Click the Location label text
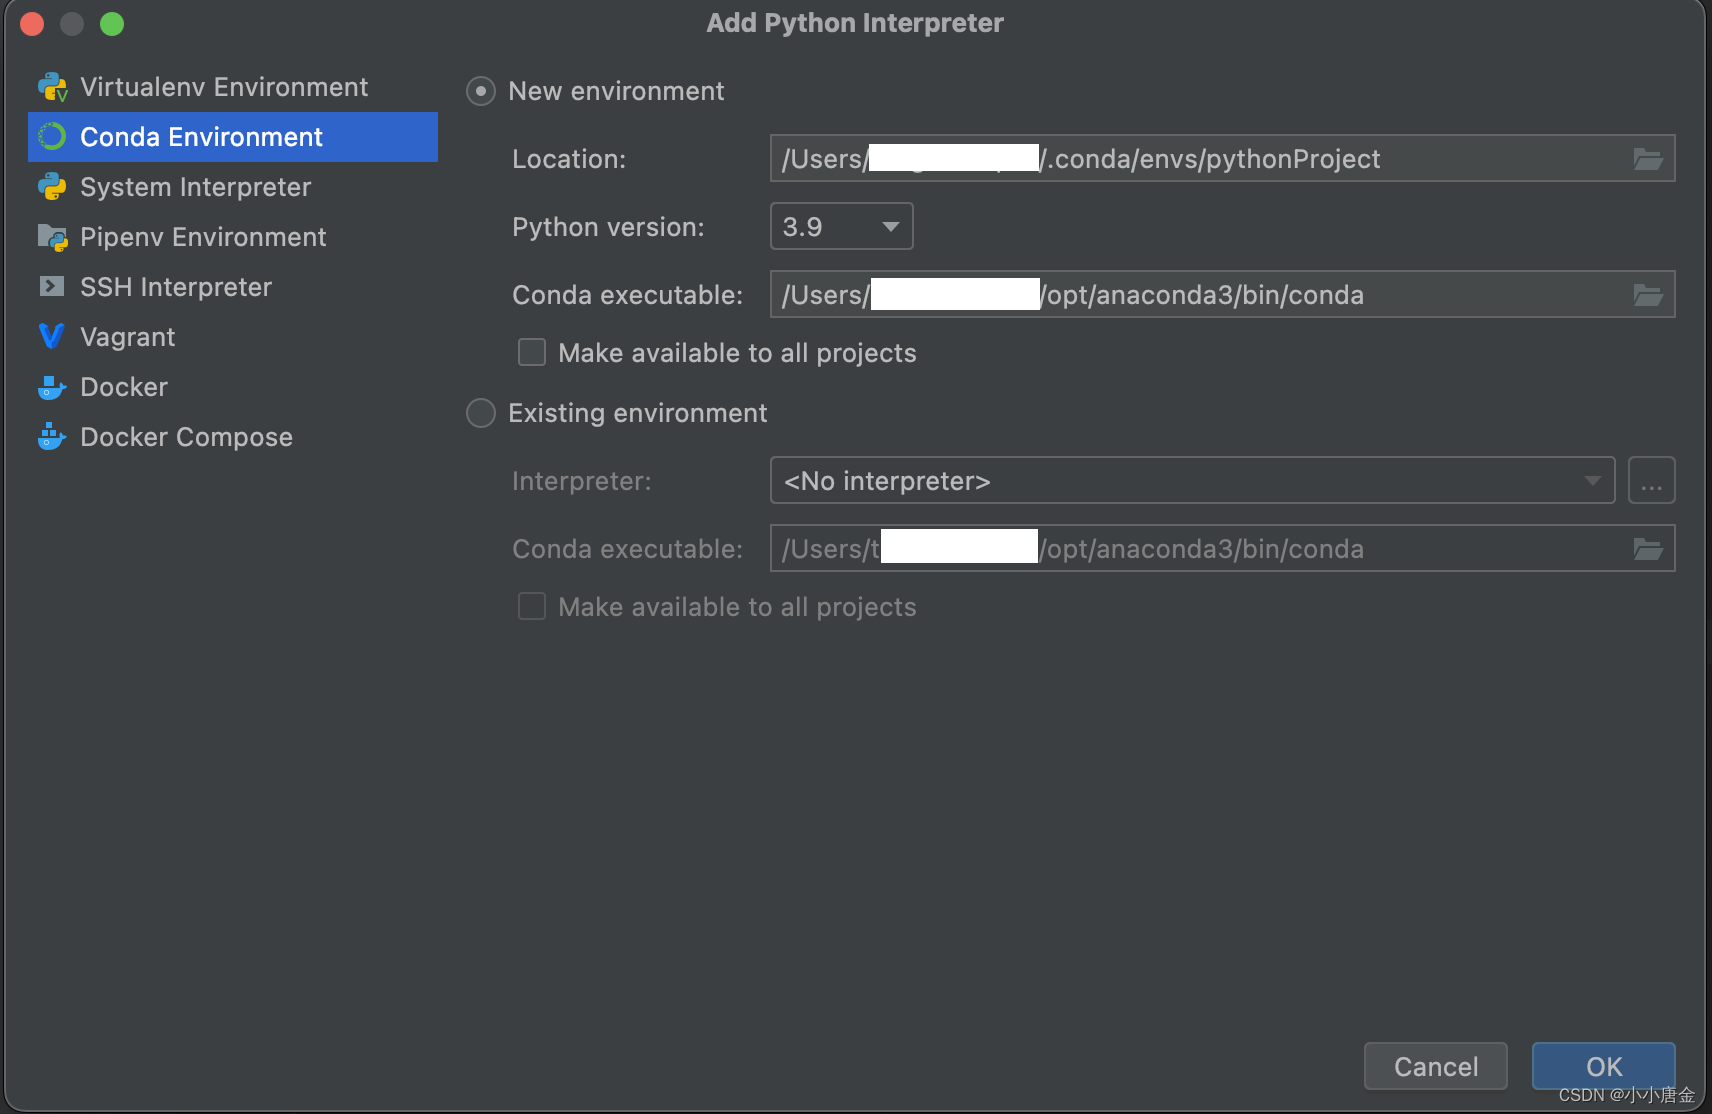 569,159
